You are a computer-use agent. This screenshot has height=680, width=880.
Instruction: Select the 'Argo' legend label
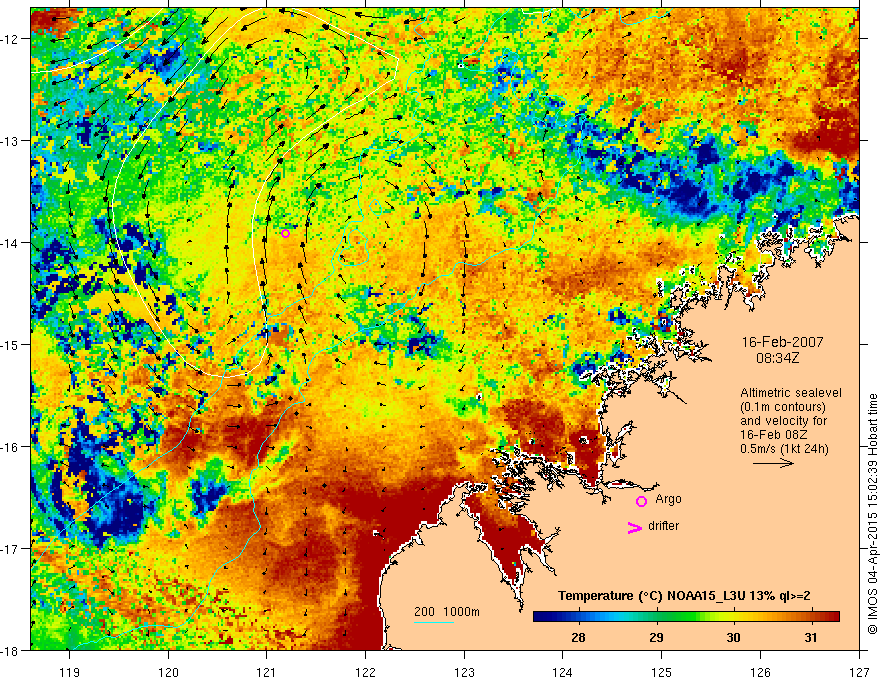tap(668, 499)
